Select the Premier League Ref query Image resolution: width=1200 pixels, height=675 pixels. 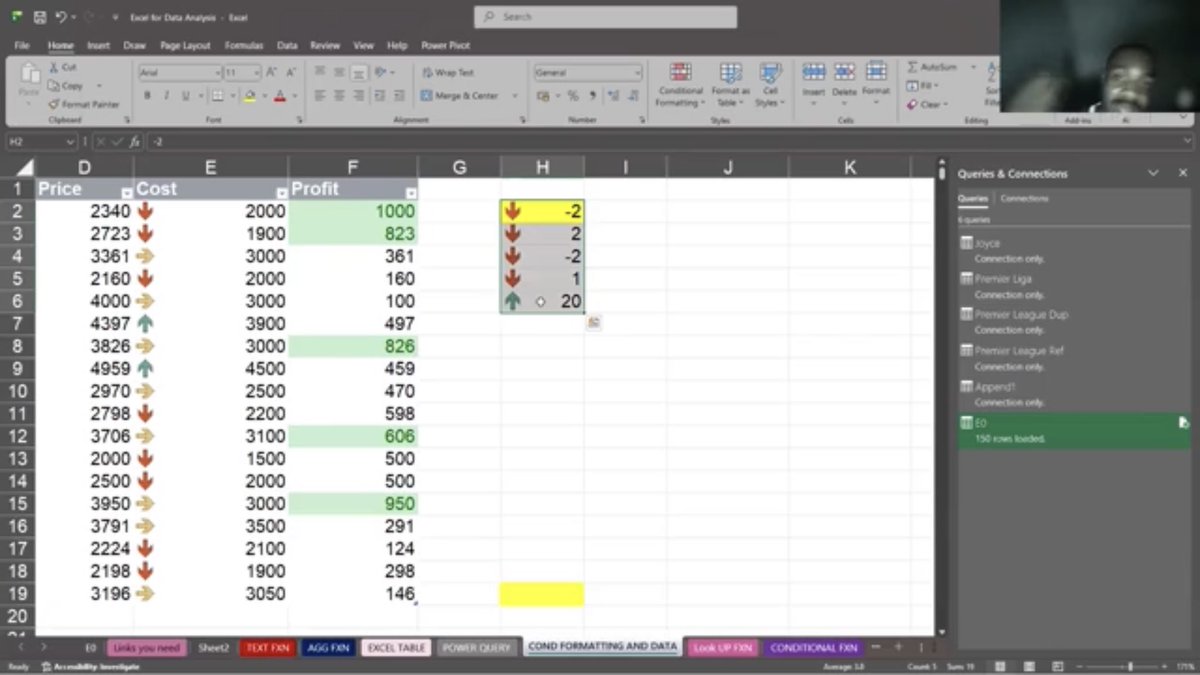point(1074,358)
